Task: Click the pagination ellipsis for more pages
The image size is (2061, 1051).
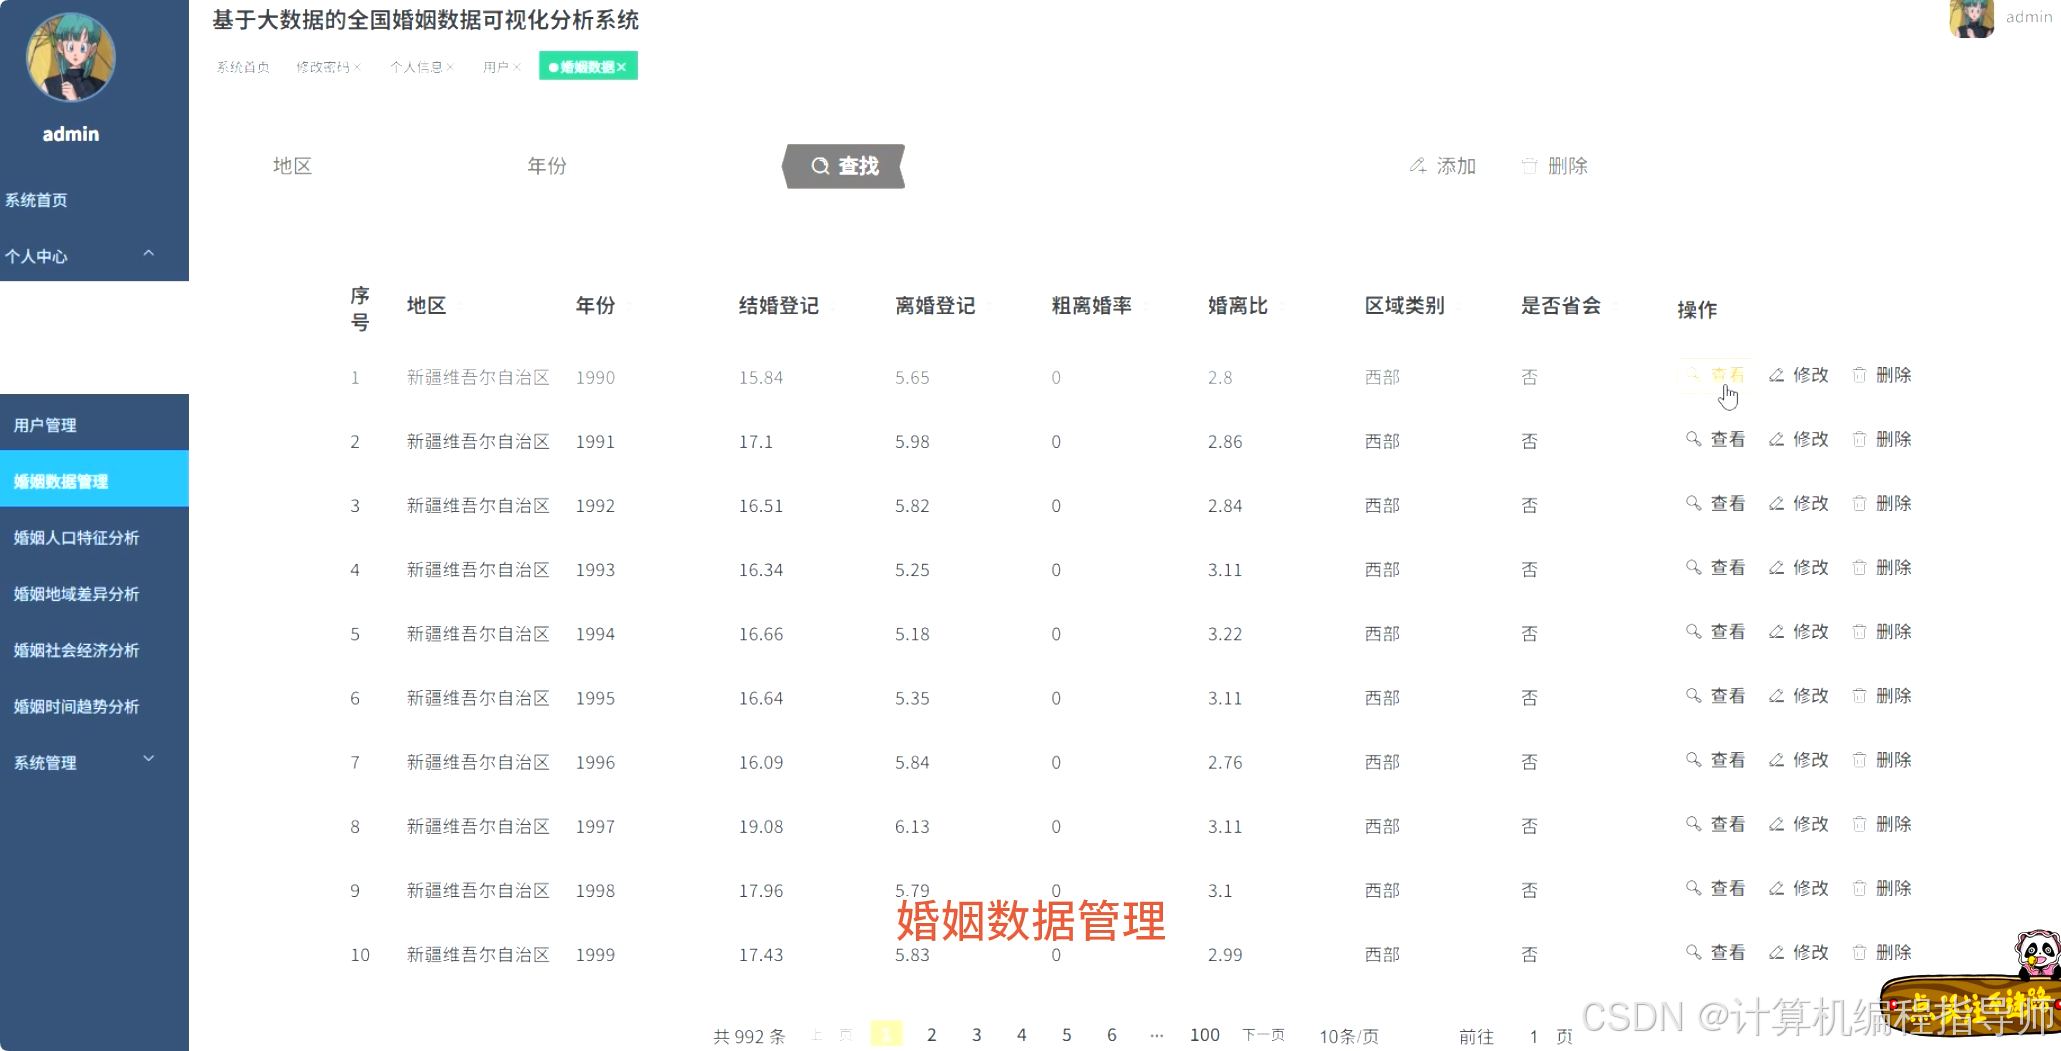Action: 1156,1035
